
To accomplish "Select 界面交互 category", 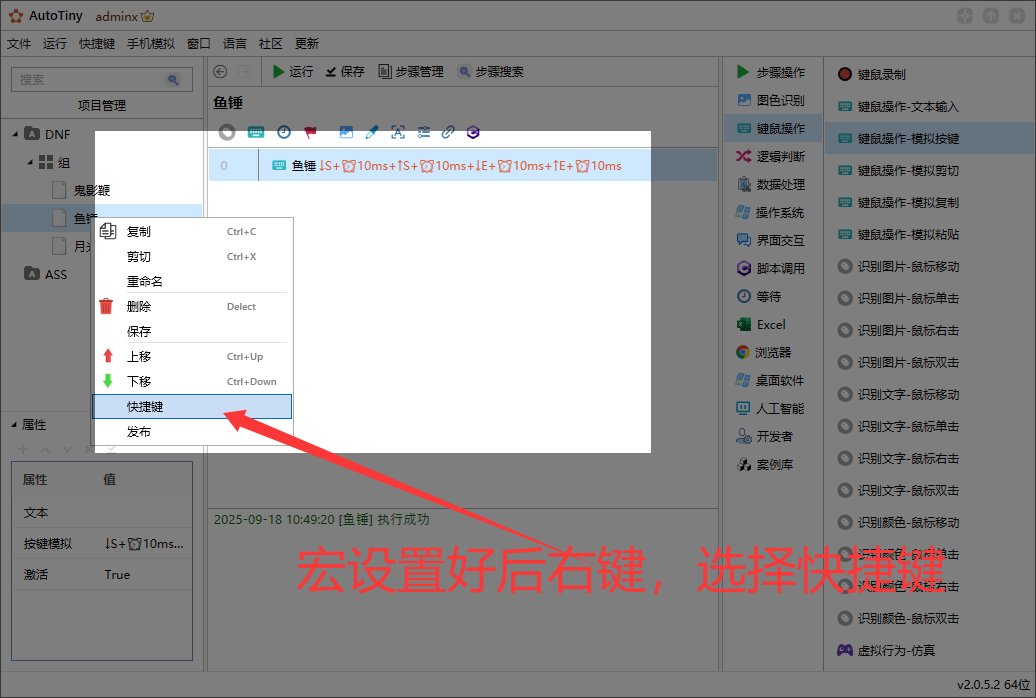I will [x=772, y=240].
